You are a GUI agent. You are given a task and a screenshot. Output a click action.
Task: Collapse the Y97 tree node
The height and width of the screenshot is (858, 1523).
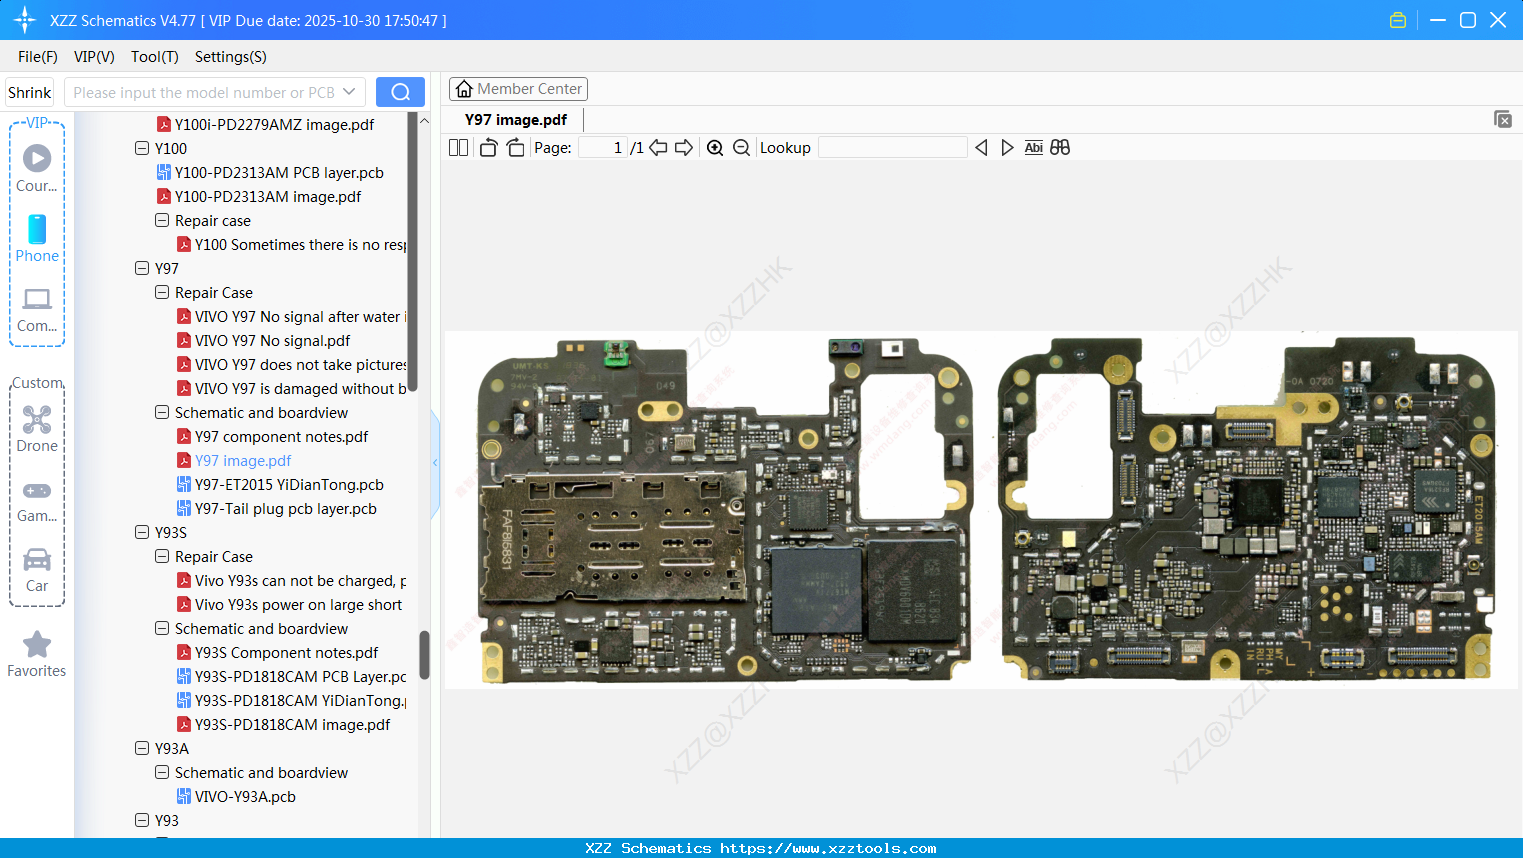point(142,268)
